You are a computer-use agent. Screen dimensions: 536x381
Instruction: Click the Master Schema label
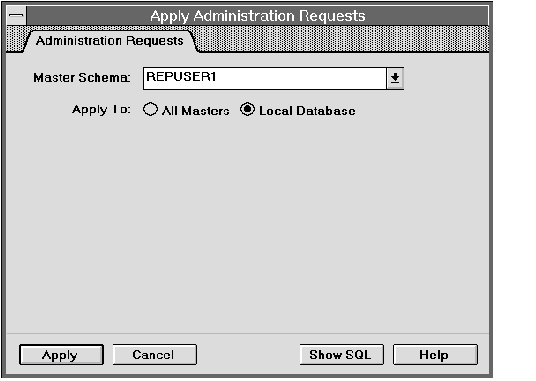pyautogui.click(x=82, y=78)
